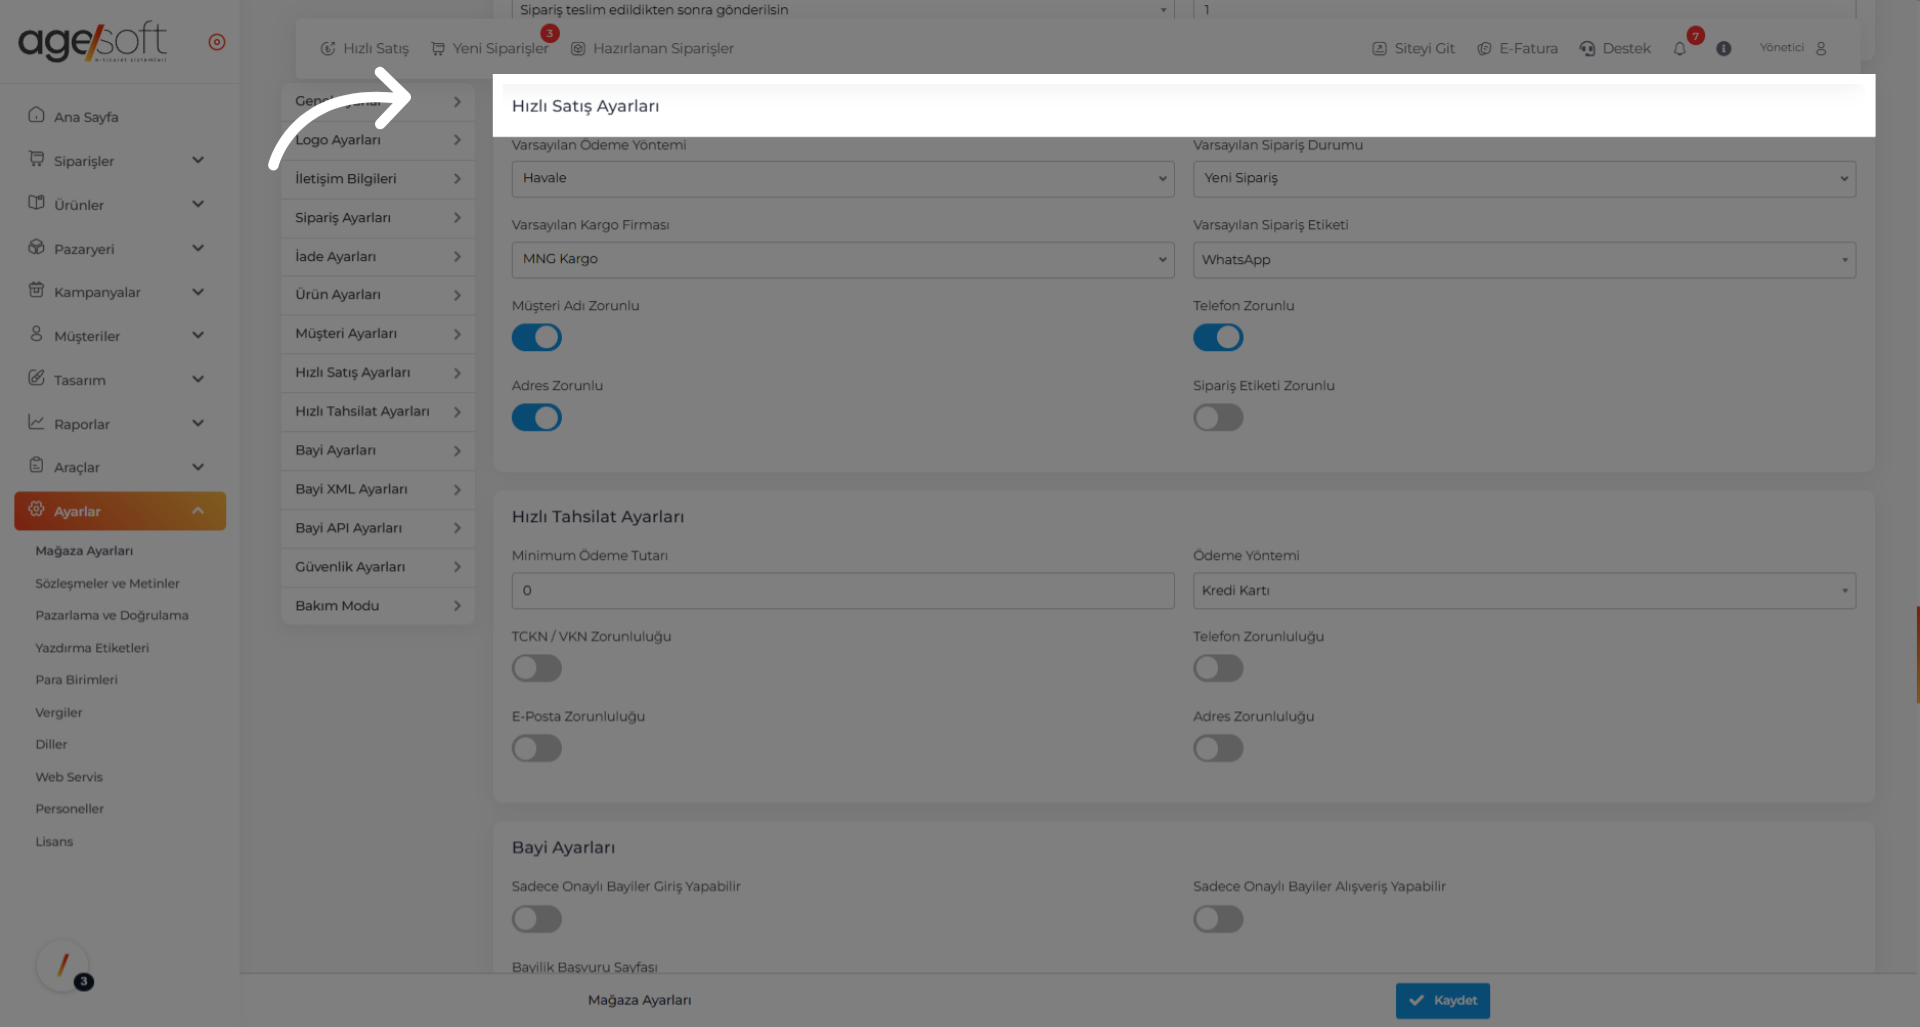The image size is (1920, 1027).
Task: Enable the Sipariş Etiketi Zorunlu toggle
Action: pyautogui.click(x=1218, y=418)
